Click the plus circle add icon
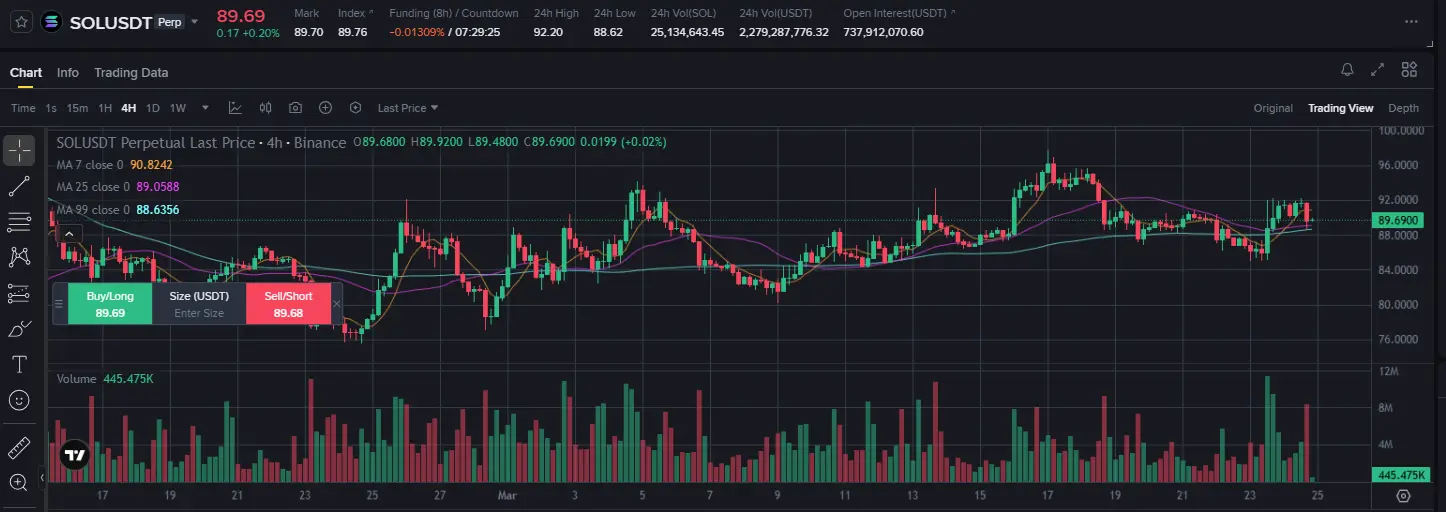This screenshot has width=1446, height=512. (326, 108)
